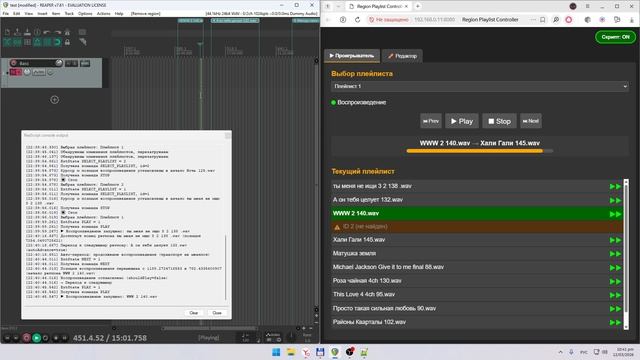Switch to the Проигрыватель tab
Screen dimensions: 640x360
click(352, 56)
